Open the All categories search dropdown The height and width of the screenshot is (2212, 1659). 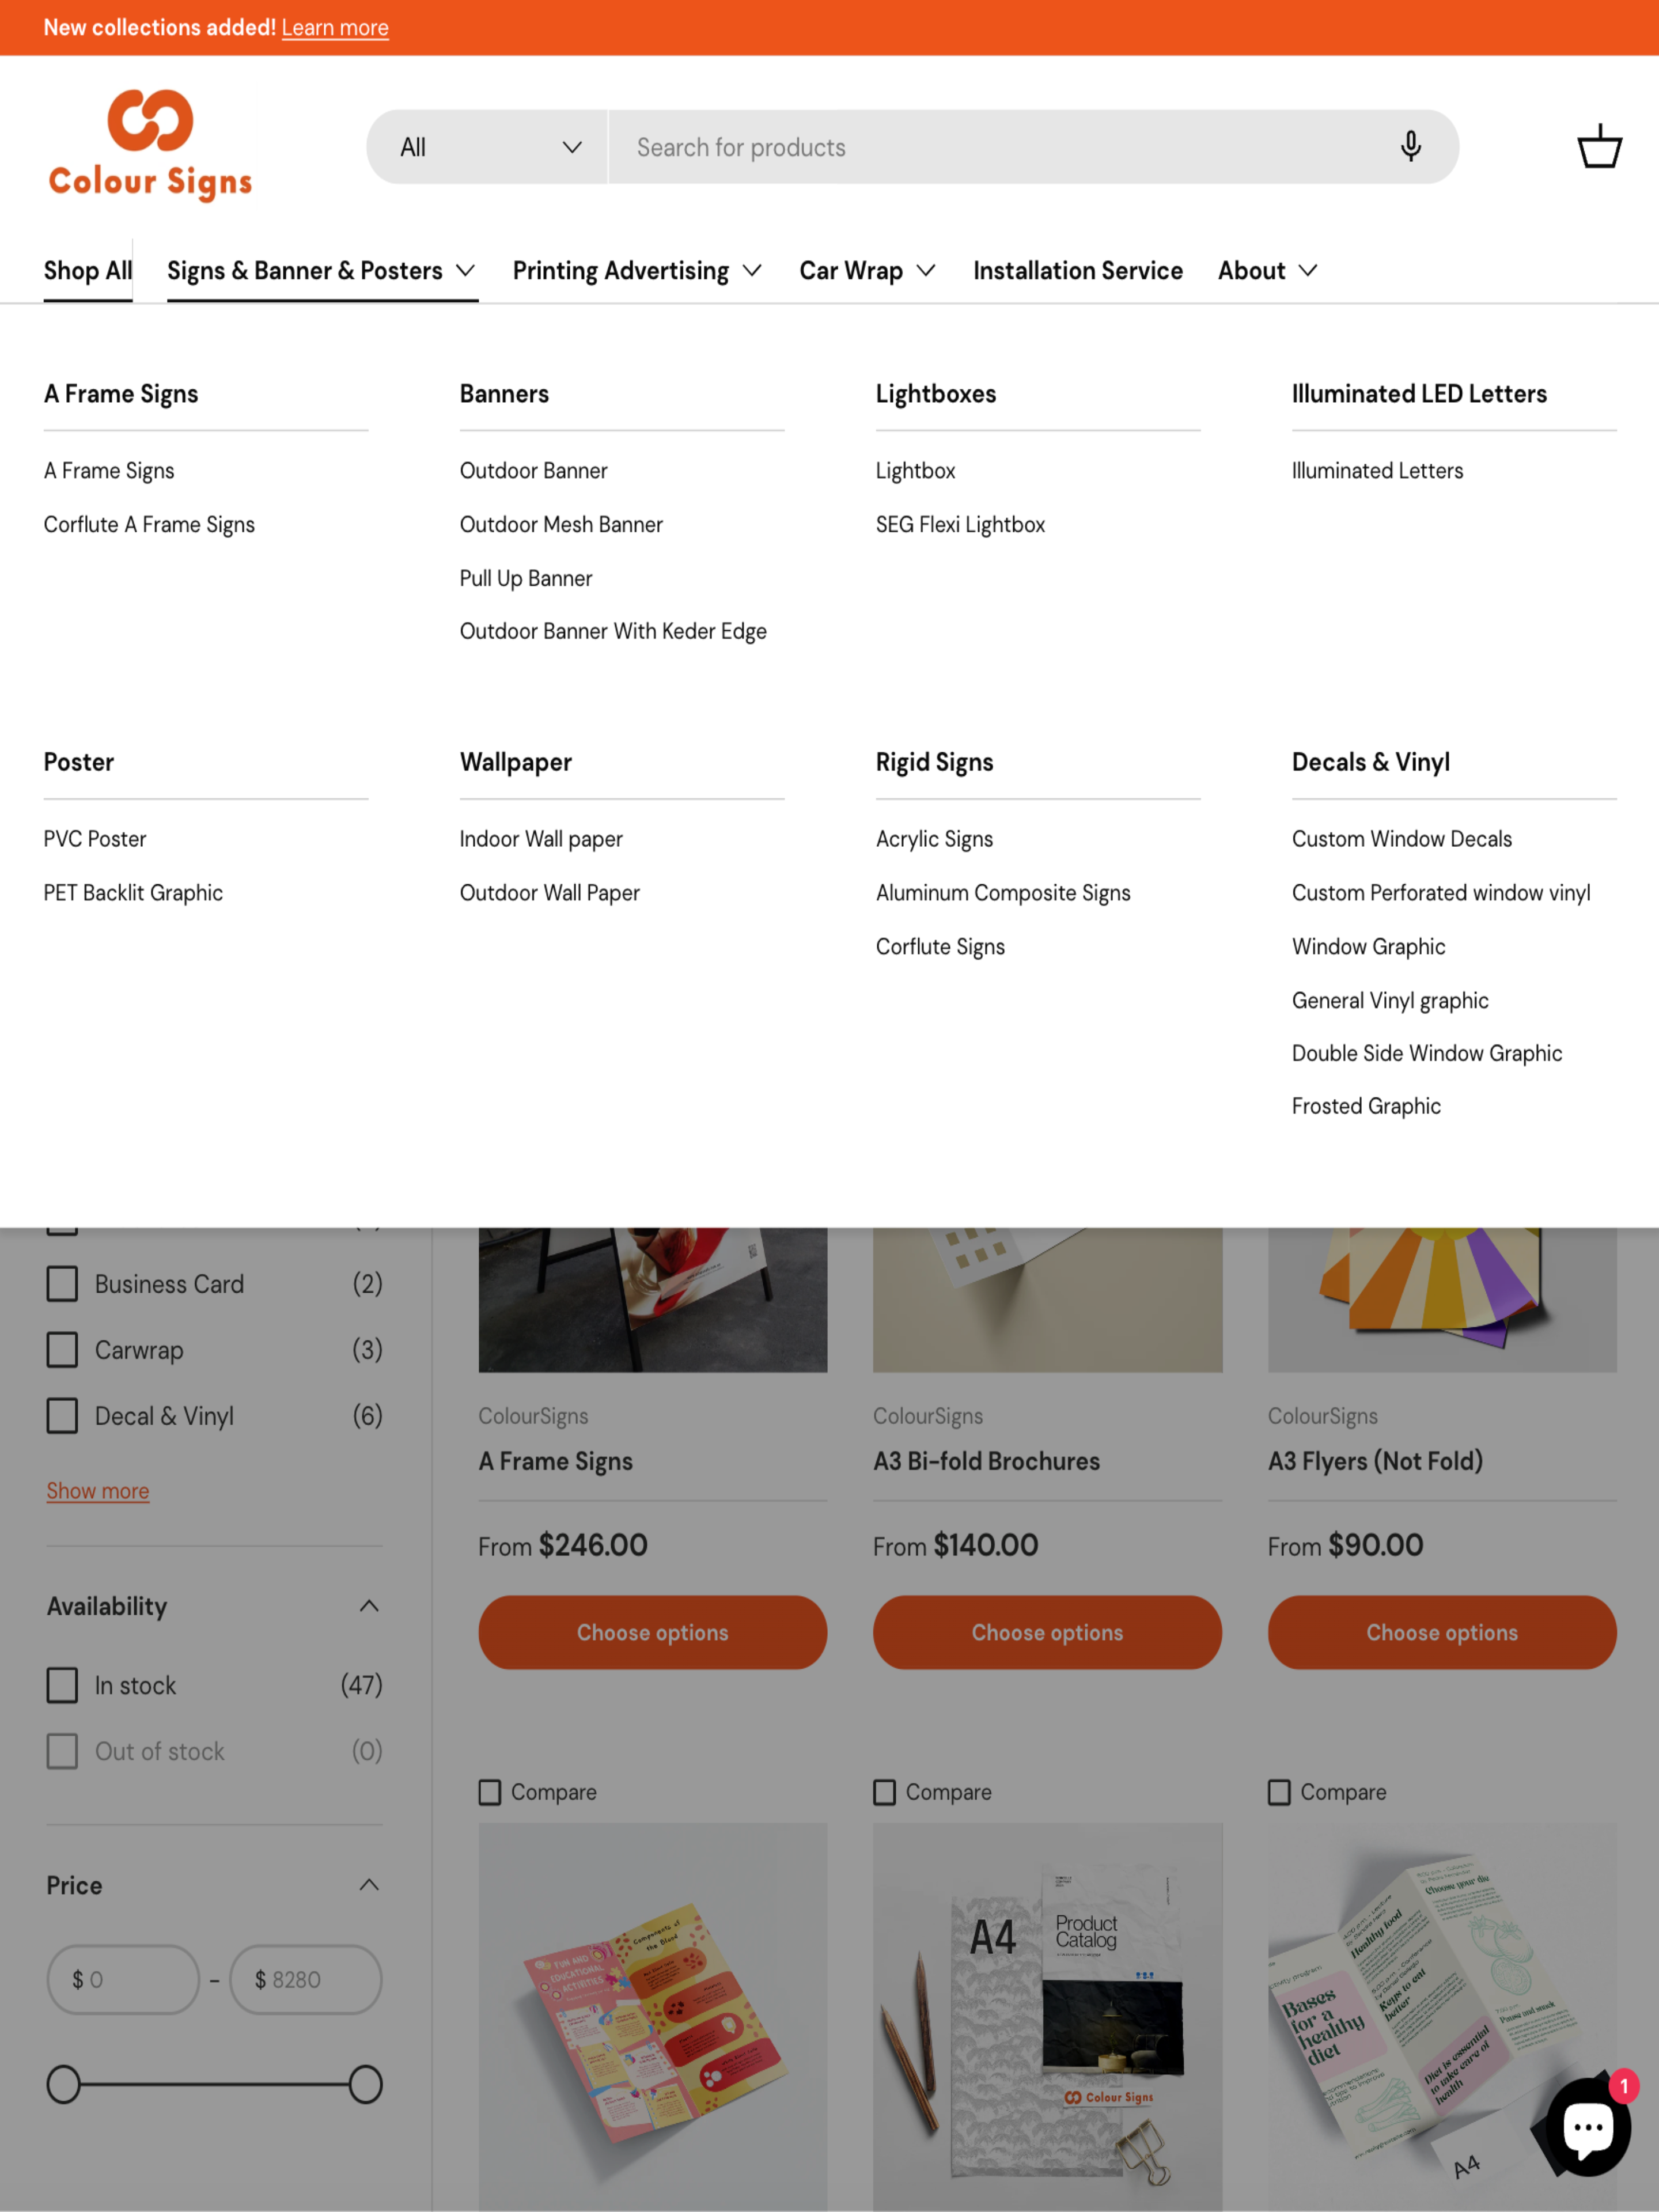tap(488, 147)
